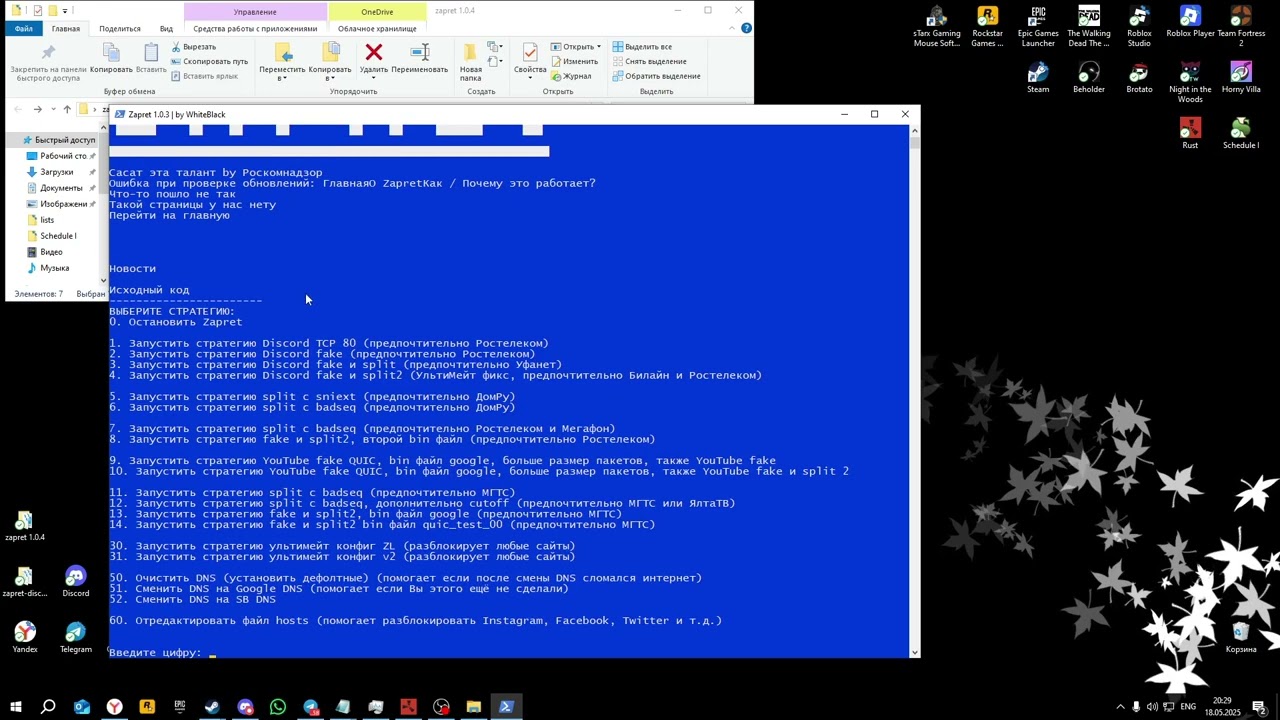
Task: Launch Rockstar Games Launcher from the desktop
Action: tap(987, 27)
